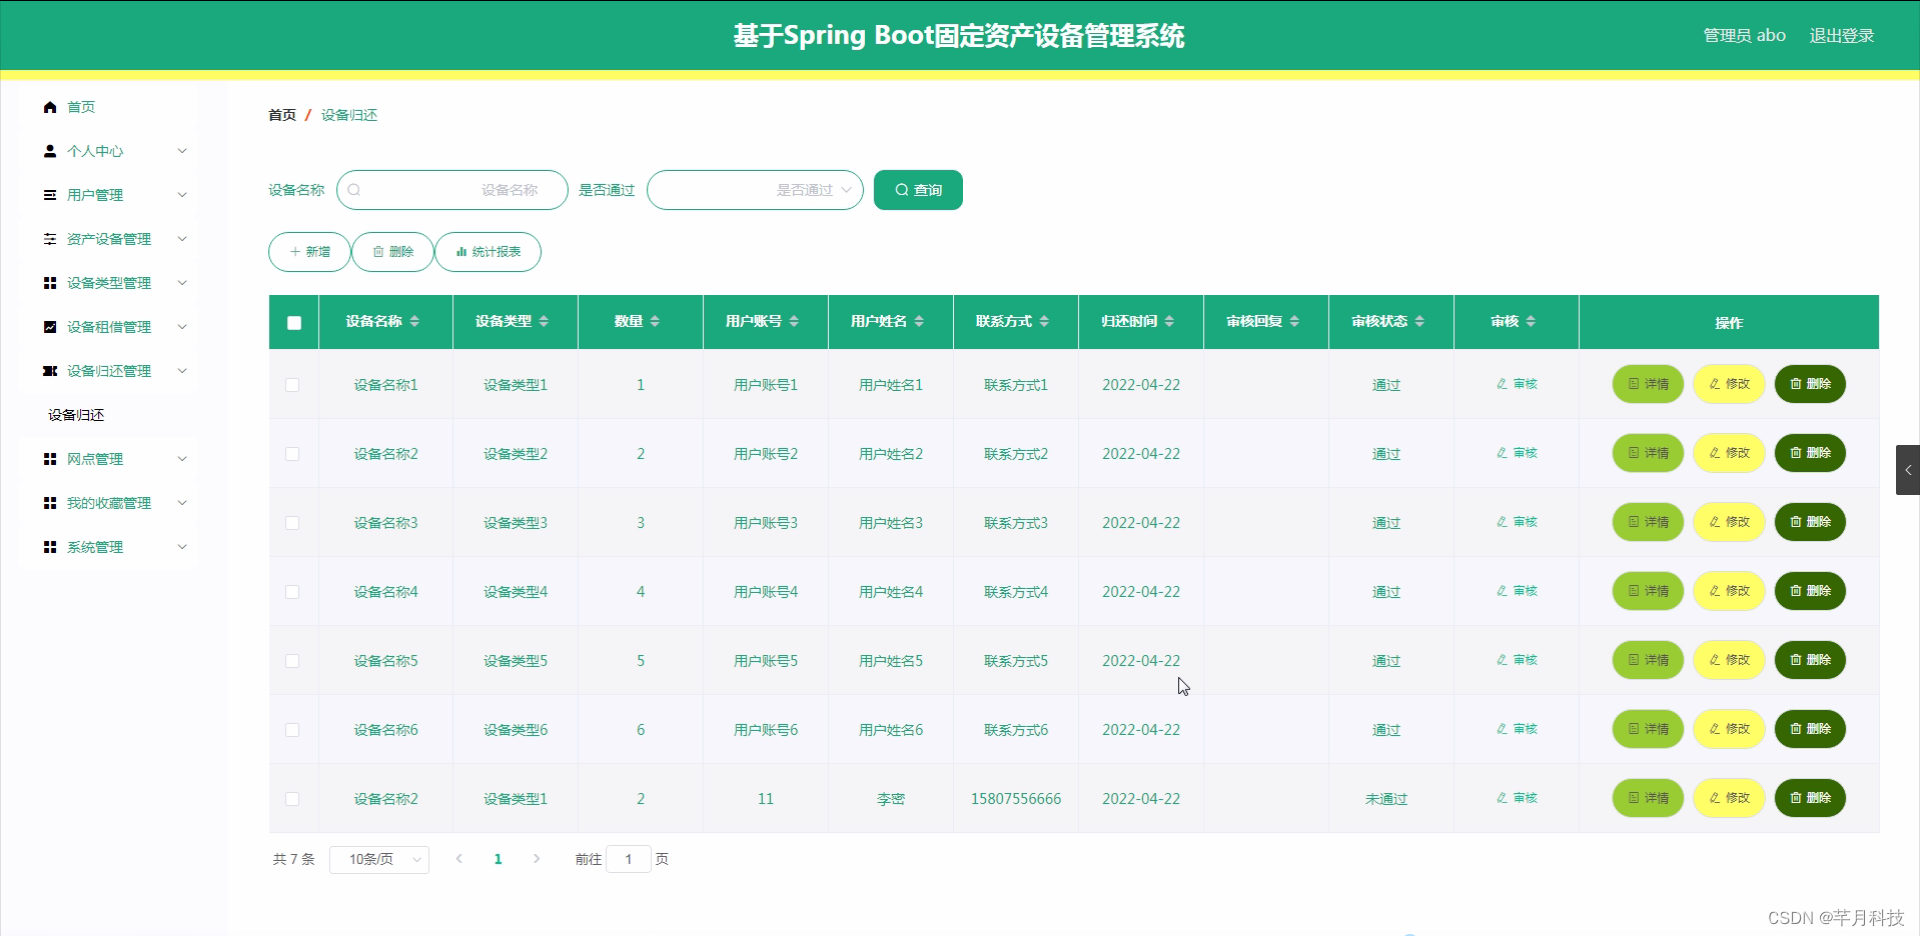Screen dimensions: 1920x936
Task: Check the checkbox beside 设备名称5
Action: [x=292, y=661]
